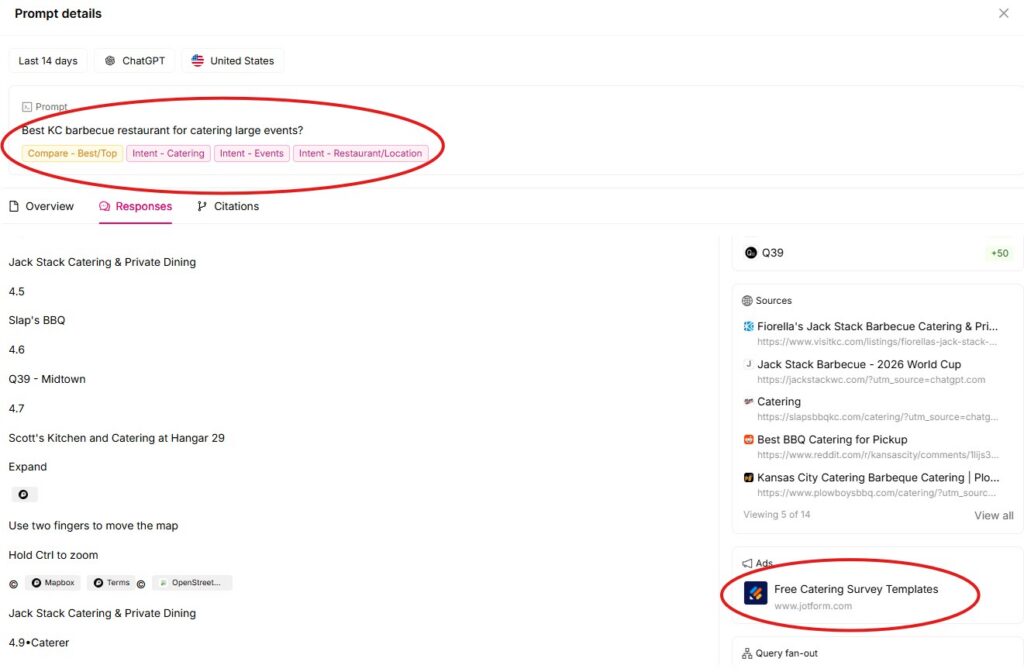Click the Jotform ad logo icon

756,593
